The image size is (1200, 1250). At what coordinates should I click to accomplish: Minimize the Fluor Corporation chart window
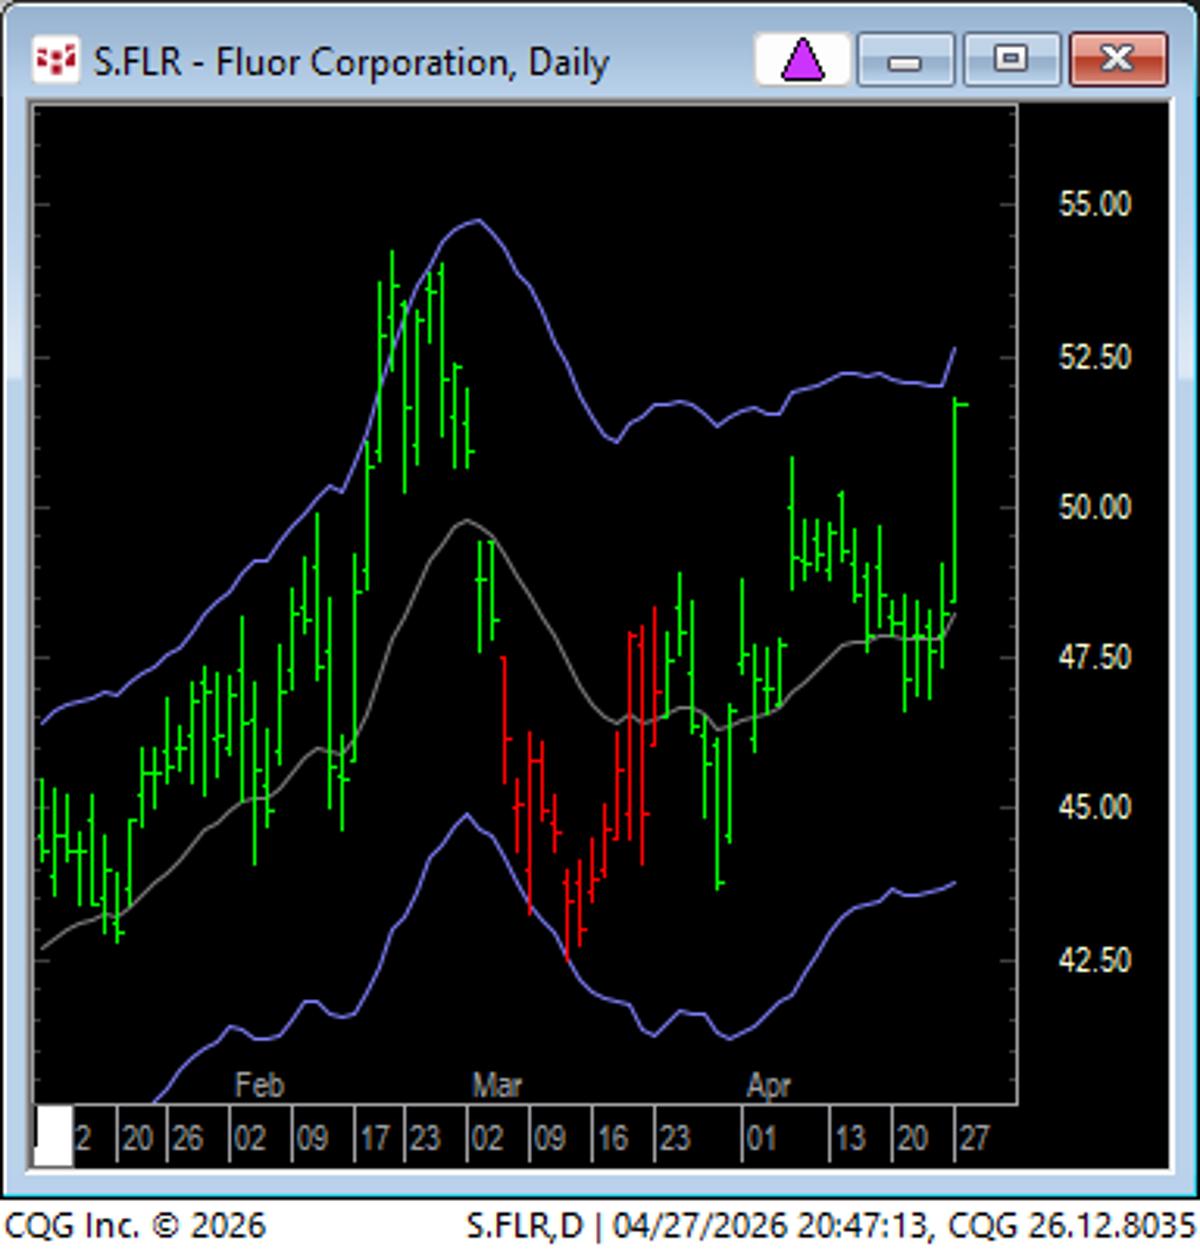pyautogui.click(x=905, y=60)
